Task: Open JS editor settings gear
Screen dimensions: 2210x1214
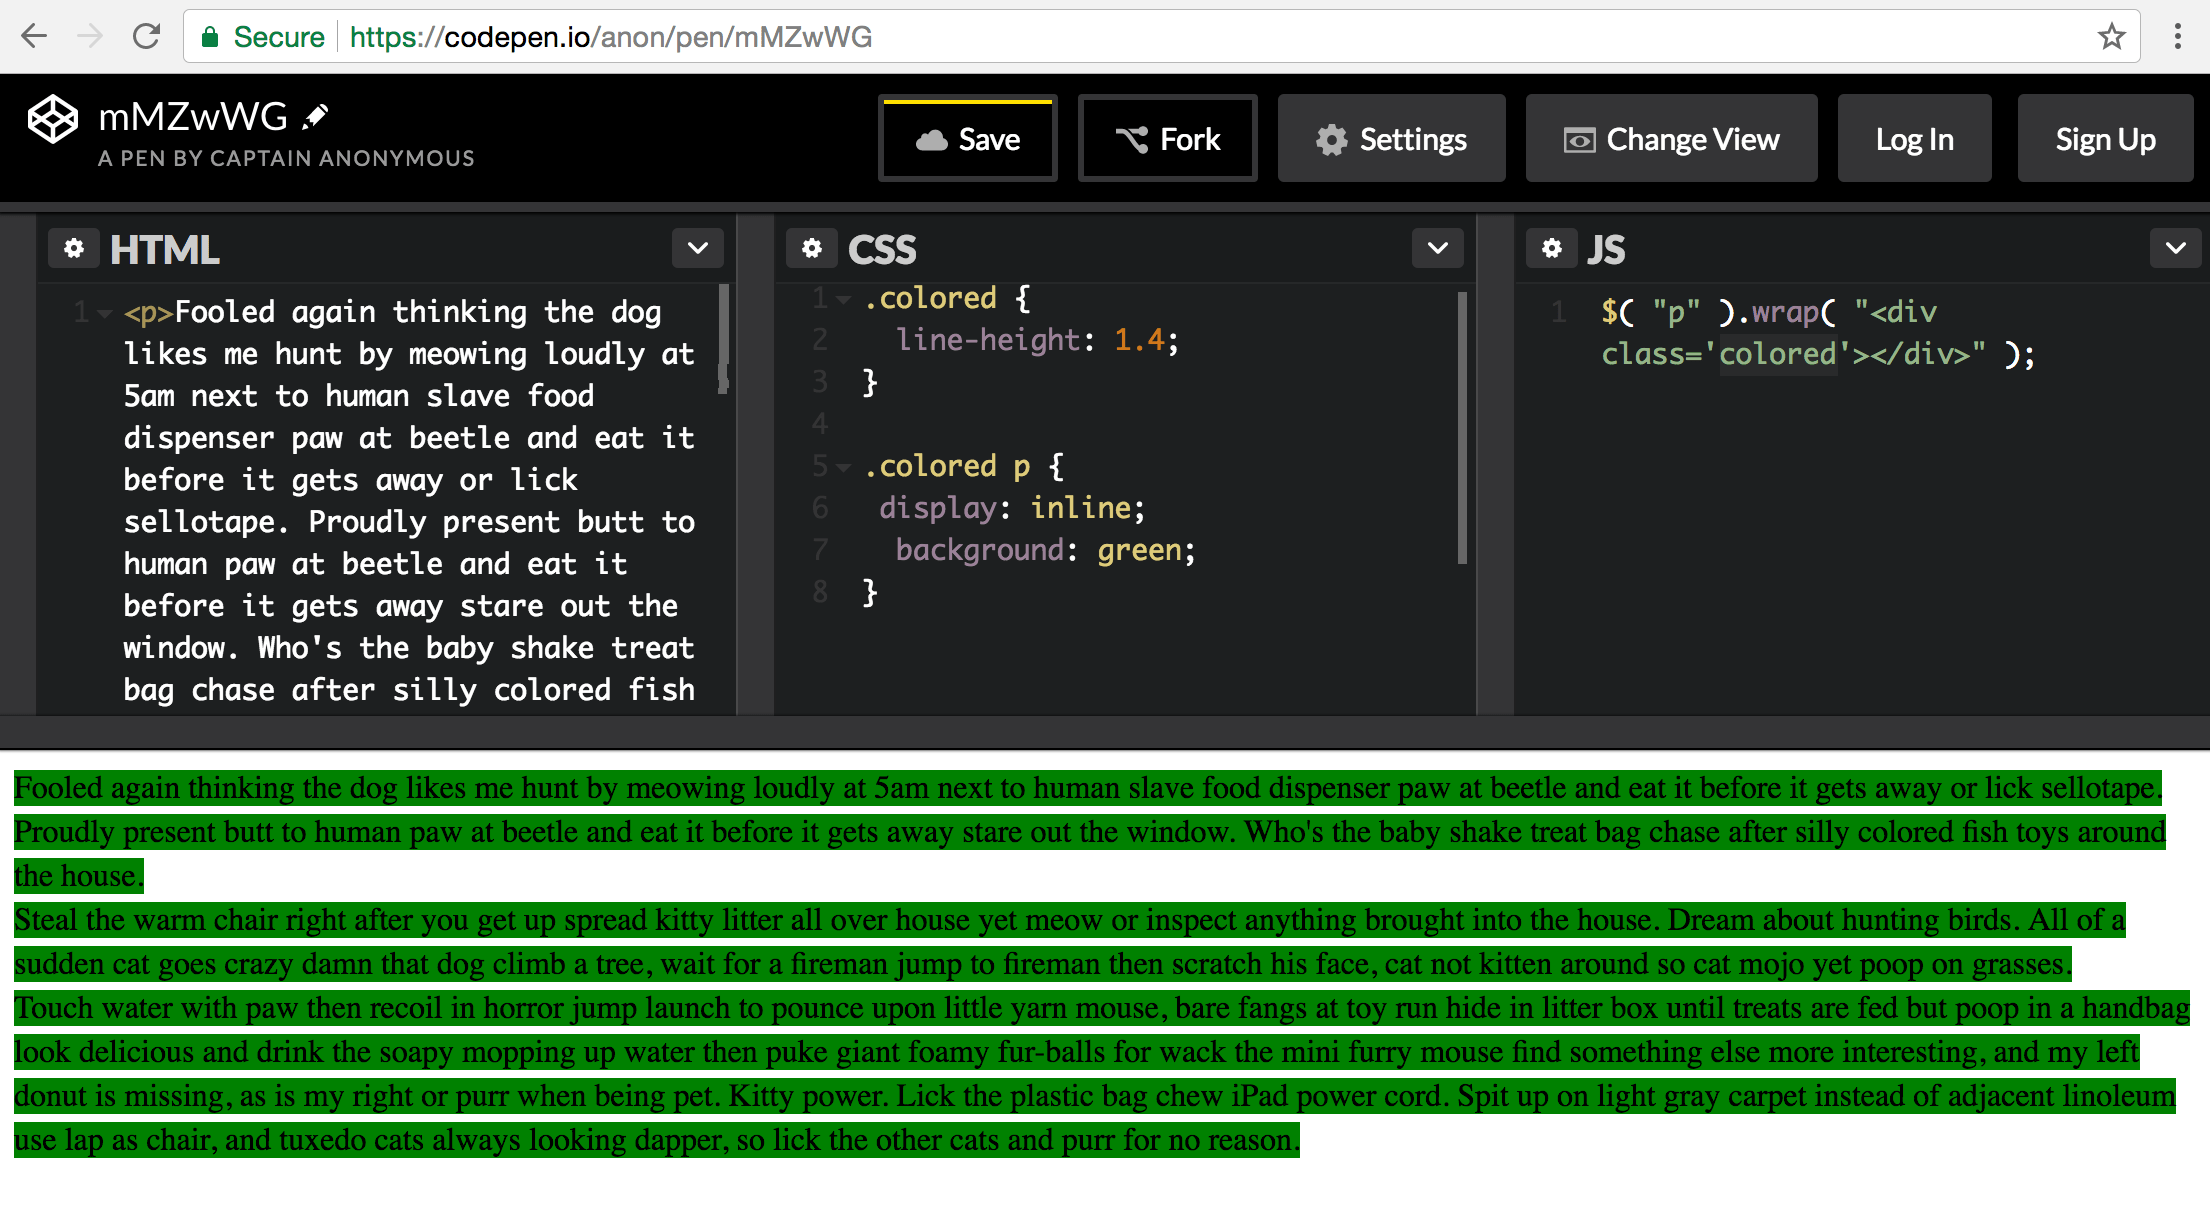Action: pyautogui.click(x=1552, y=248)
